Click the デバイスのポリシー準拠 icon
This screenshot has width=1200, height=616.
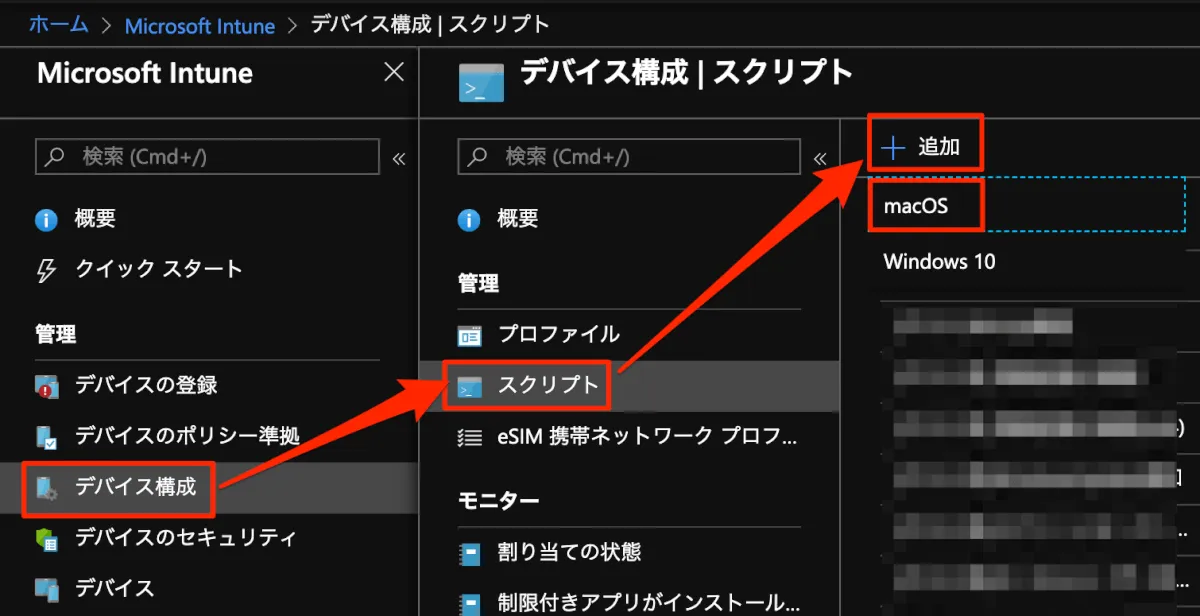[46, 437]
